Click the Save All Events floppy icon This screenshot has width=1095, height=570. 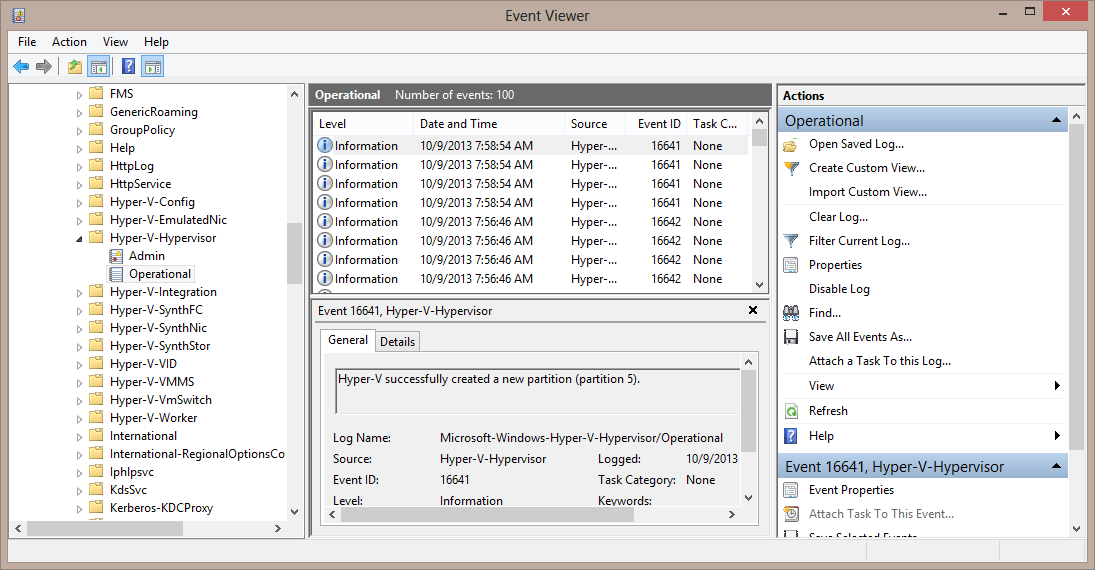click(x=791, y=337)
